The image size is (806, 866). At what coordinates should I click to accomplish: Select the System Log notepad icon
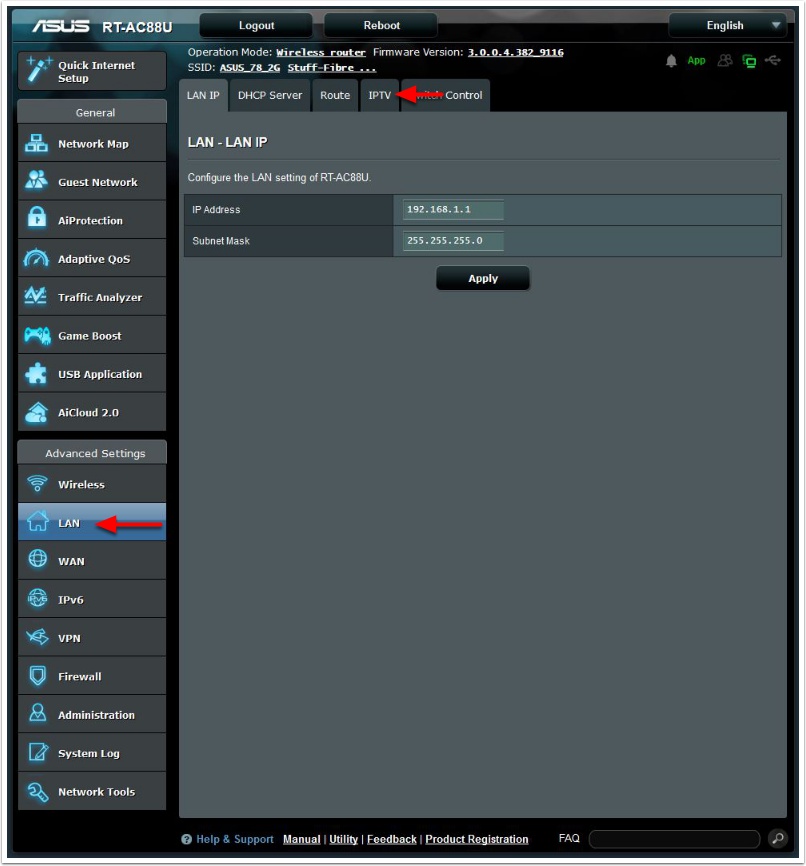[38, 752]
